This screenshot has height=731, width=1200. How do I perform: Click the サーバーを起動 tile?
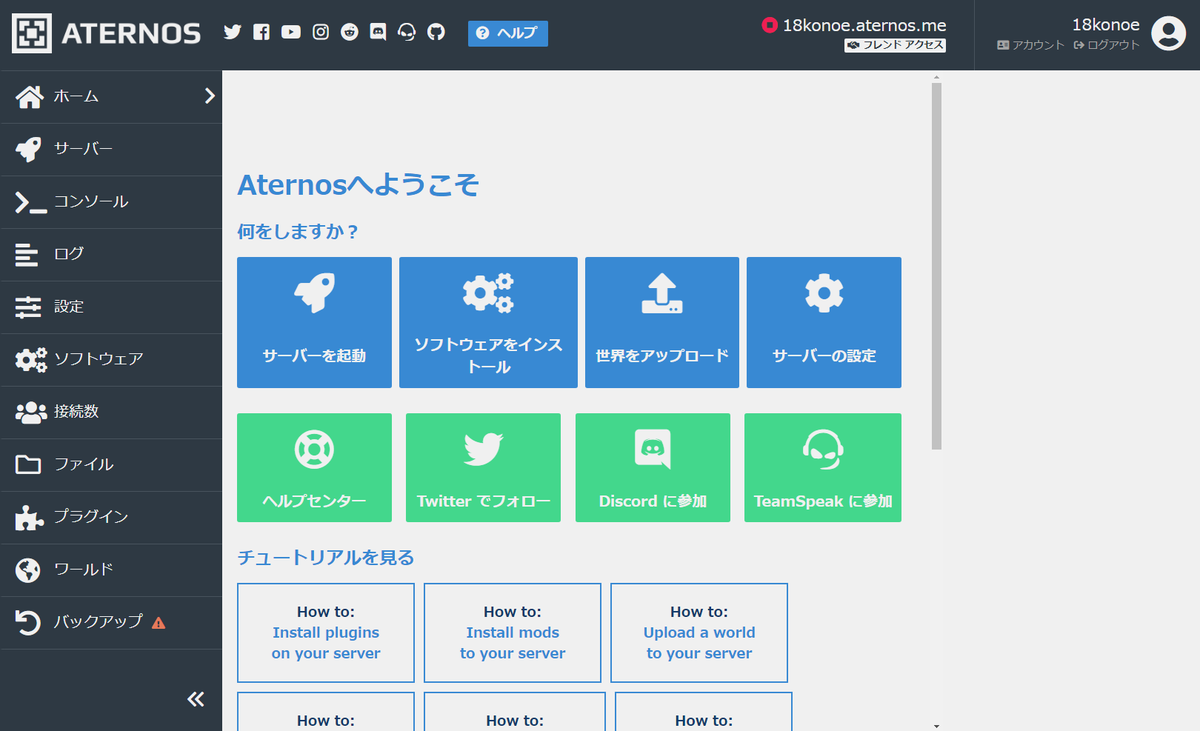(314, 322)
